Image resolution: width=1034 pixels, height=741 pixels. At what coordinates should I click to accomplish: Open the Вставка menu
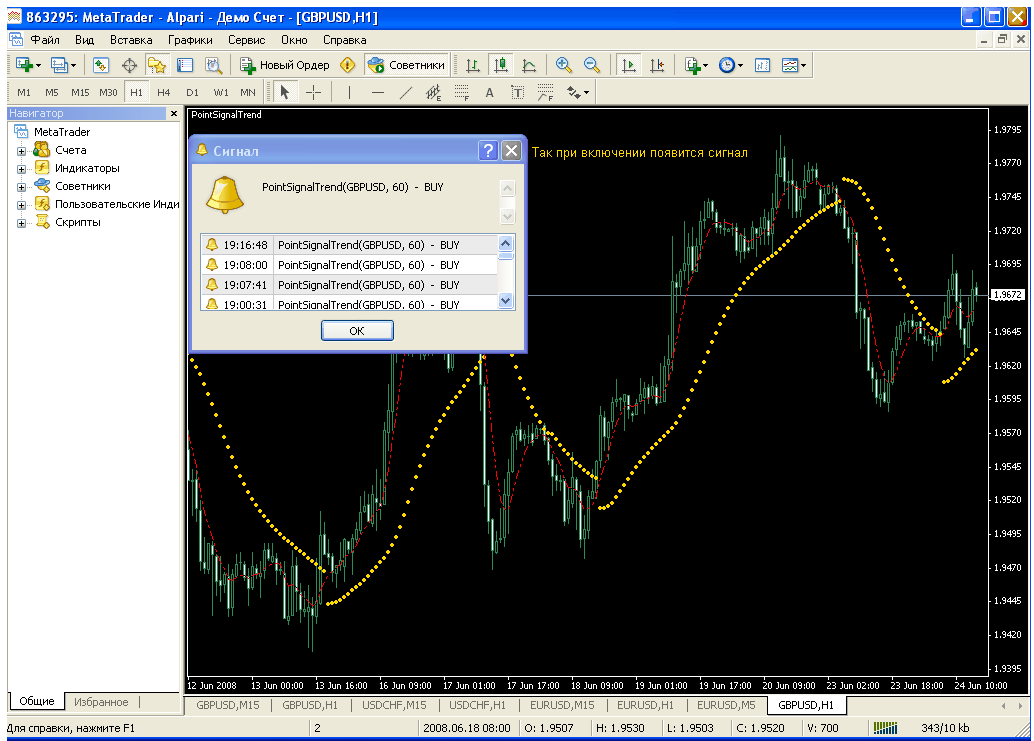(131, 40)
